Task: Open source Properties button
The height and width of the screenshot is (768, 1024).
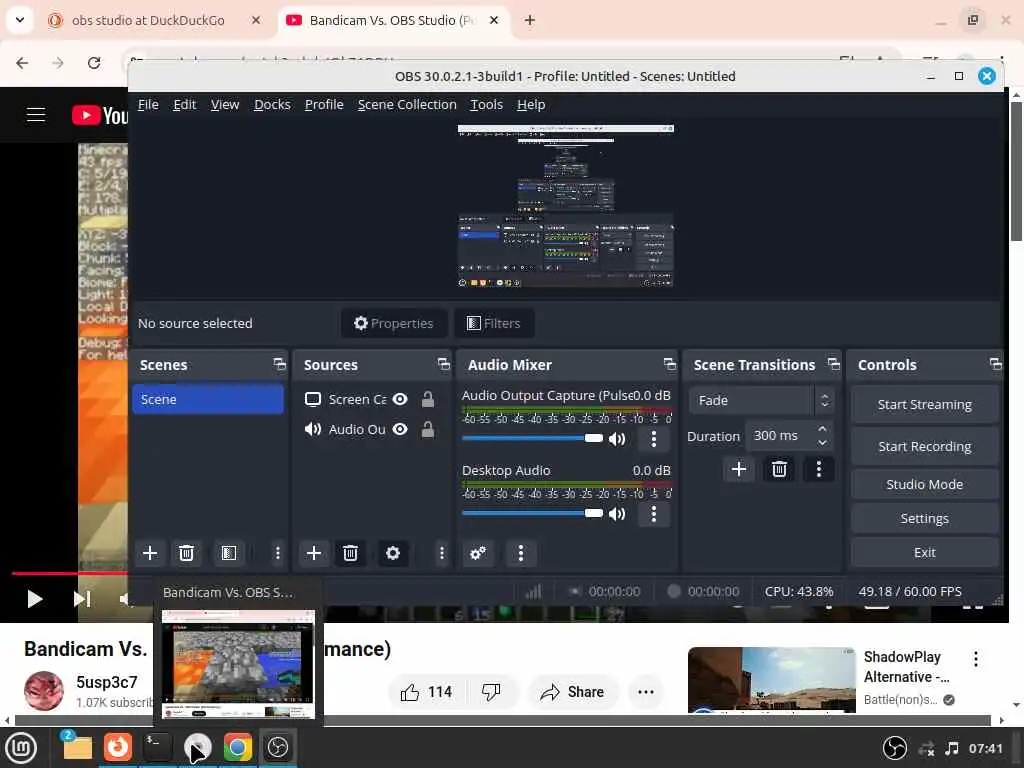Action: point(394,323)
